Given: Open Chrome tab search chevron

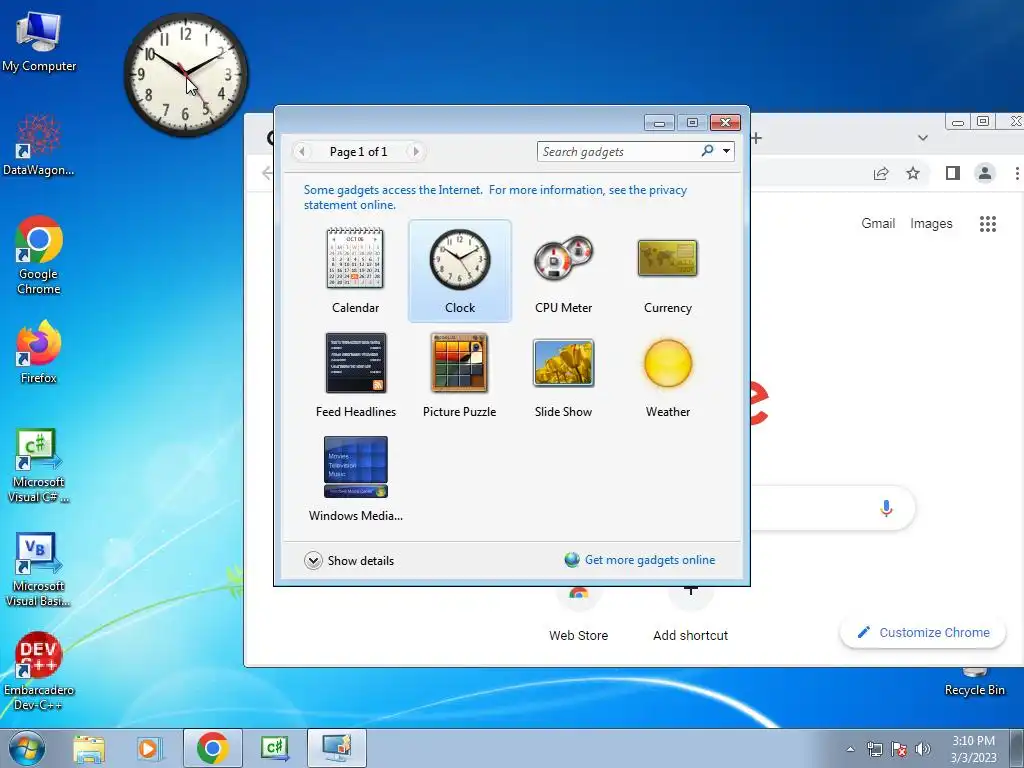Looking at the screenshot, I should click(x=923, y=138).
